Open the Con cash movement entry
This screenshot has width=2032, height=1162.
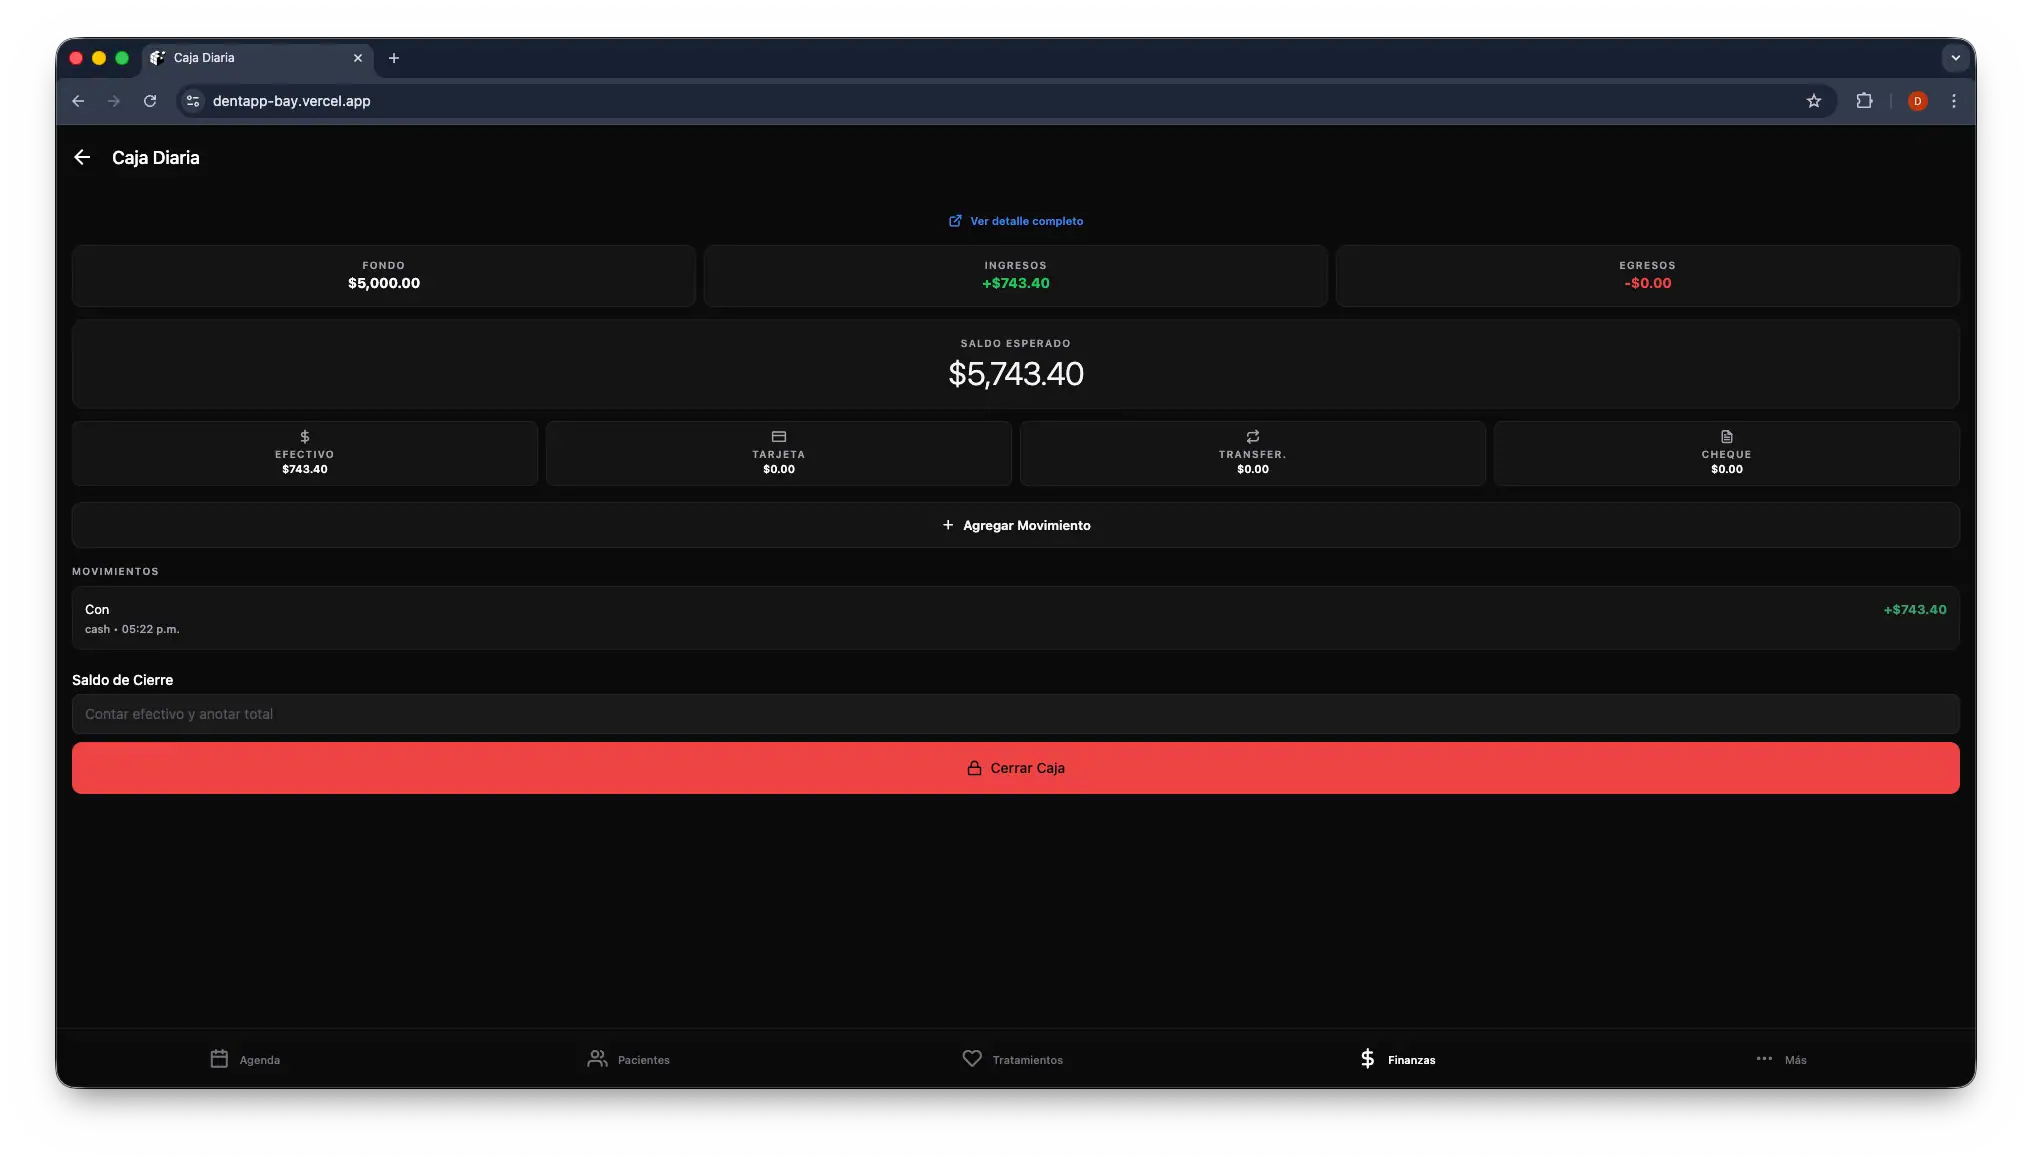(x=1015, y=618)
